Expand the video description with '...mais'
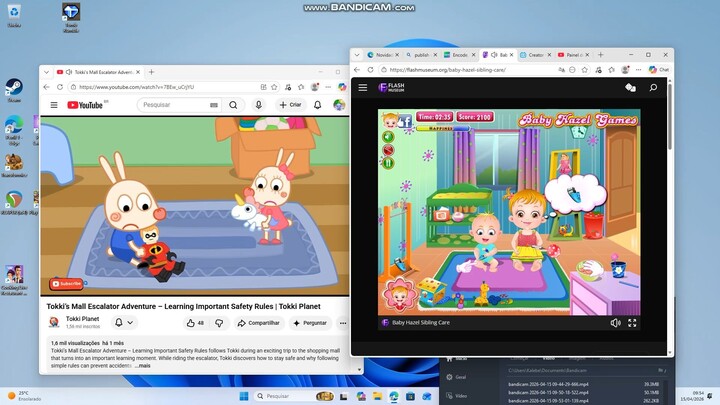The width and height of the screenshot is (720, 405). pyautogui.click(x=143, y=366)
